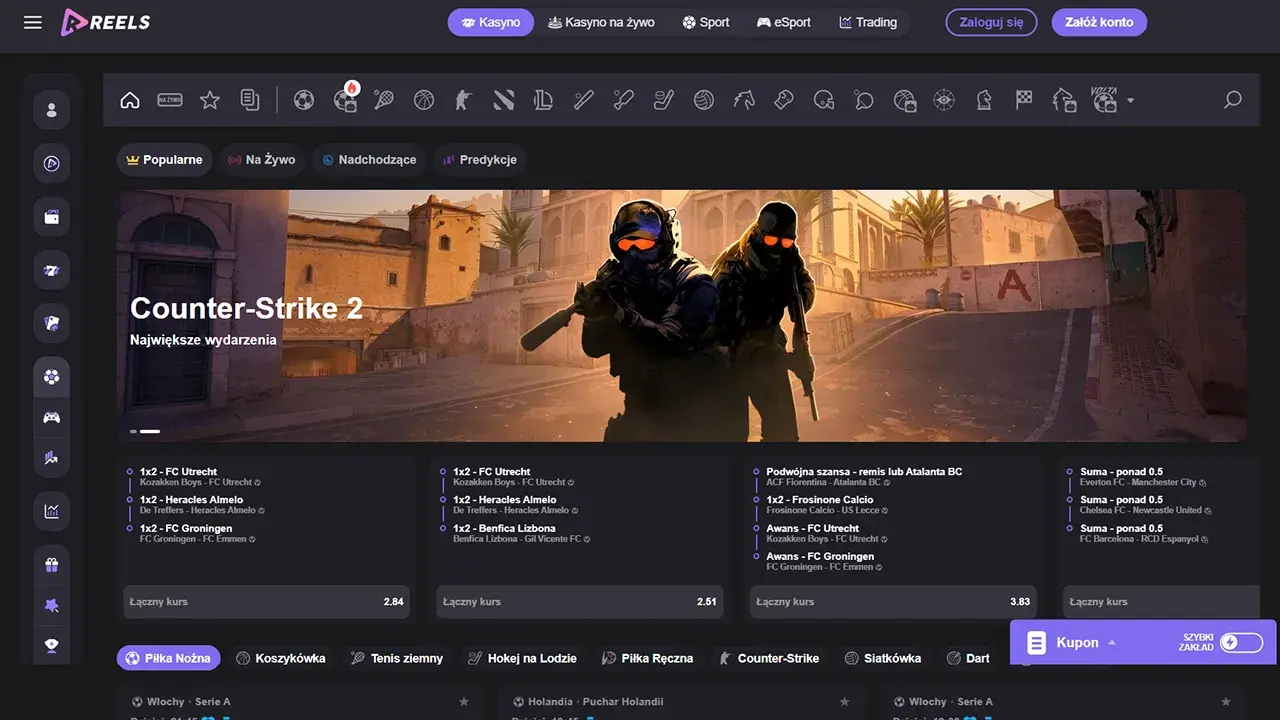Viewport: 1280px width, 720px height.
Task: Select the tennis racket sport icon
Action: [384, 100]
